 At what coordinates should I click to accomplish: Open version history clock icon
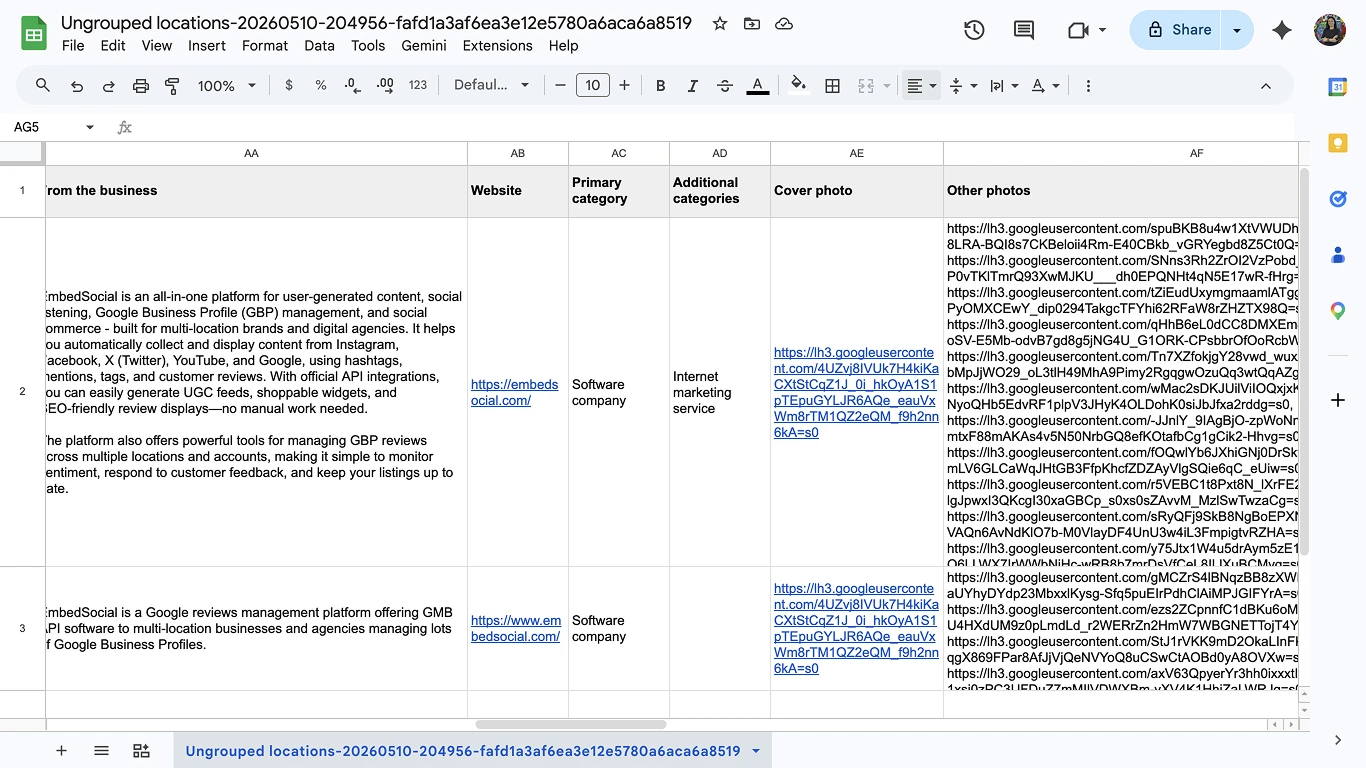coord(974,30)
